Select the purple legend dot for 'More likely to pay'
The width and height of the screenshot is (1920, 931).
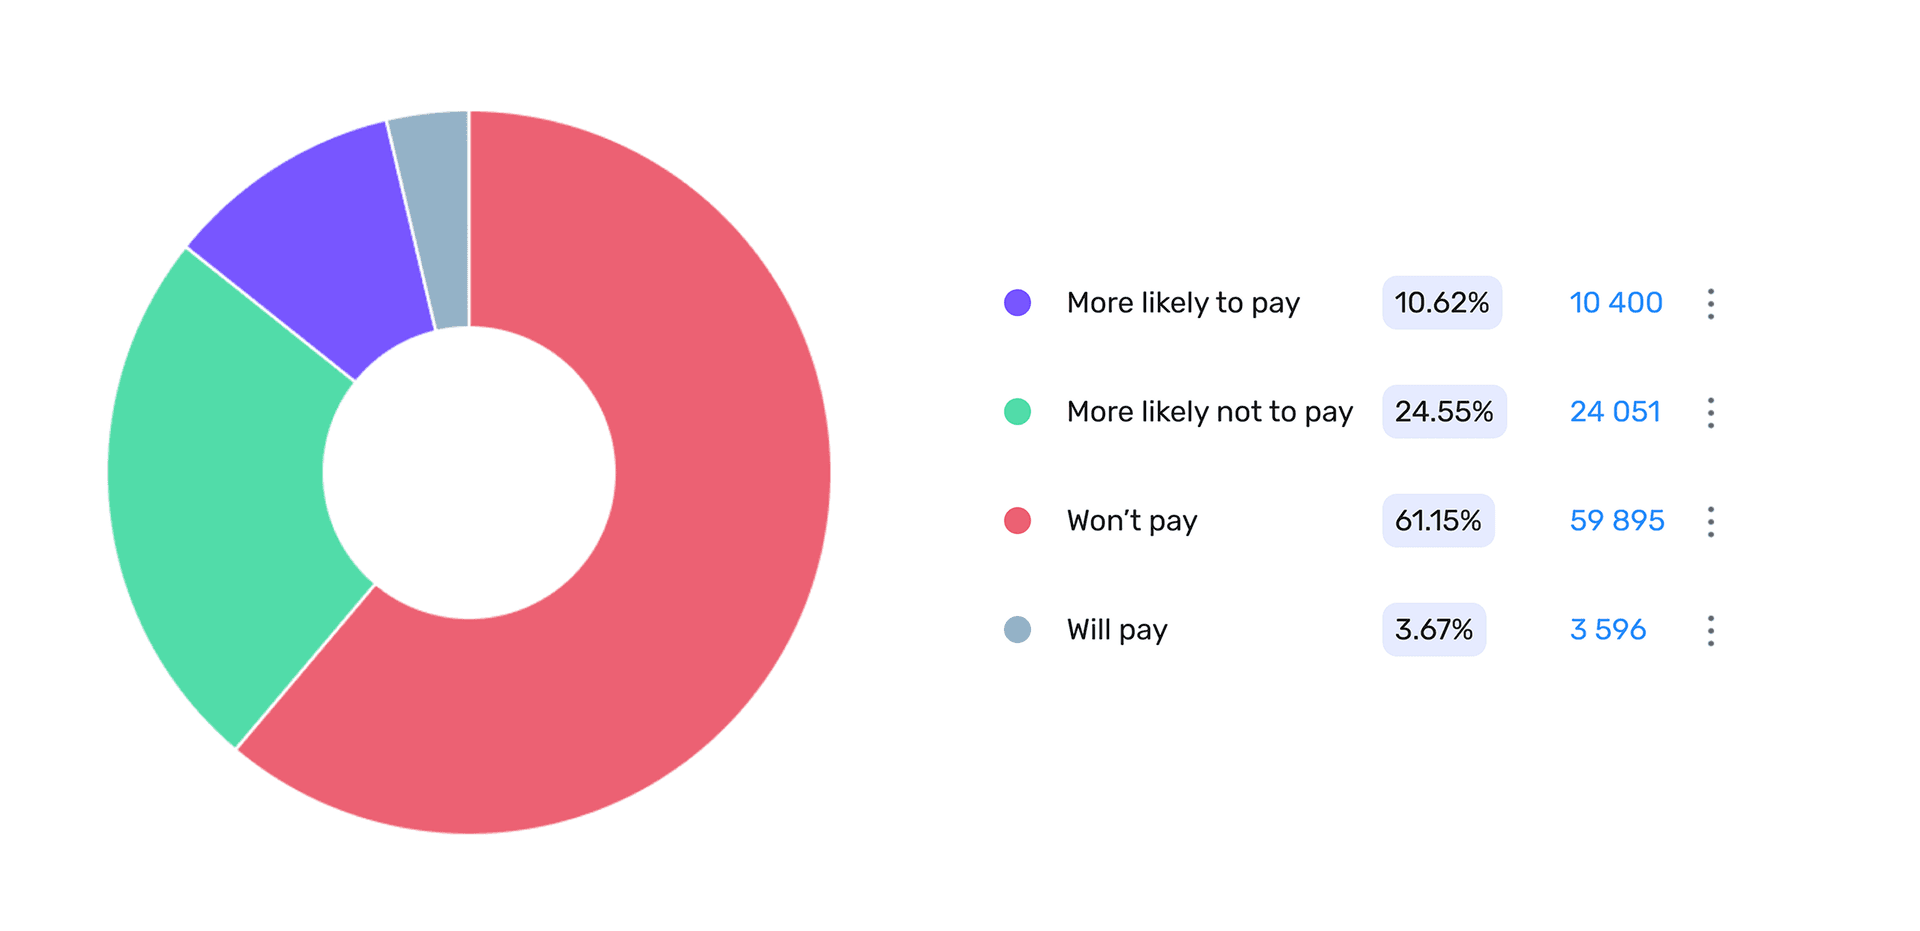click(1017, 302)
